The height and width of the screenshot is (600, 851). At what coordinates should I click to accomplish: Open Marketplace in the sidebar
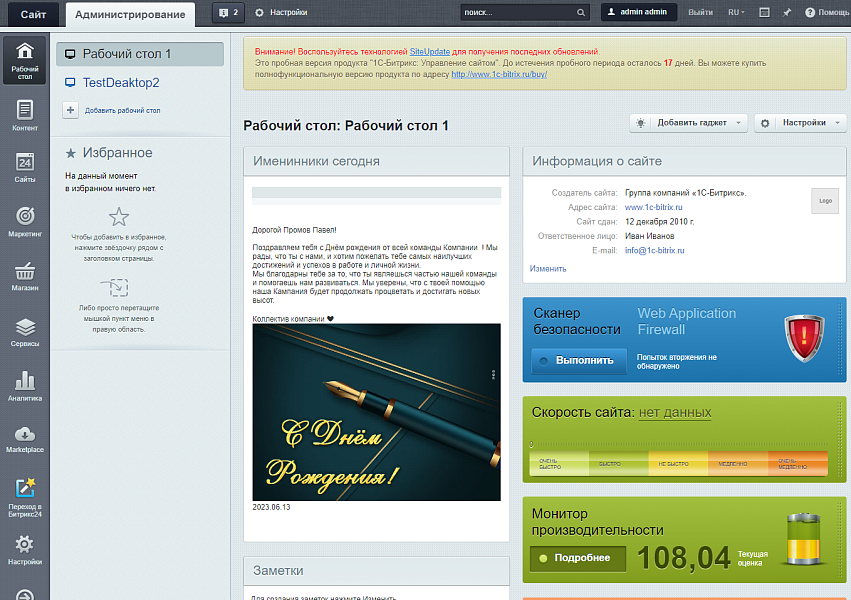(x=25, y=439)
